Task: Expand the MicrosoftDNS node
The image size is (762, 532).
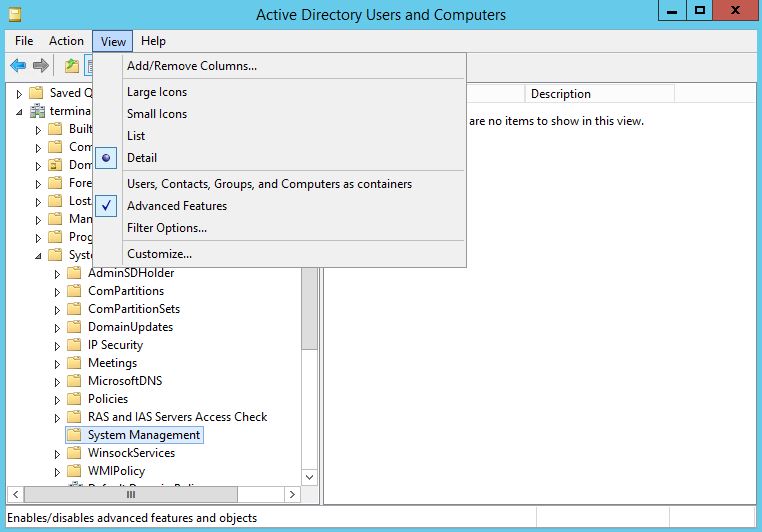Action: coord(57,382)
